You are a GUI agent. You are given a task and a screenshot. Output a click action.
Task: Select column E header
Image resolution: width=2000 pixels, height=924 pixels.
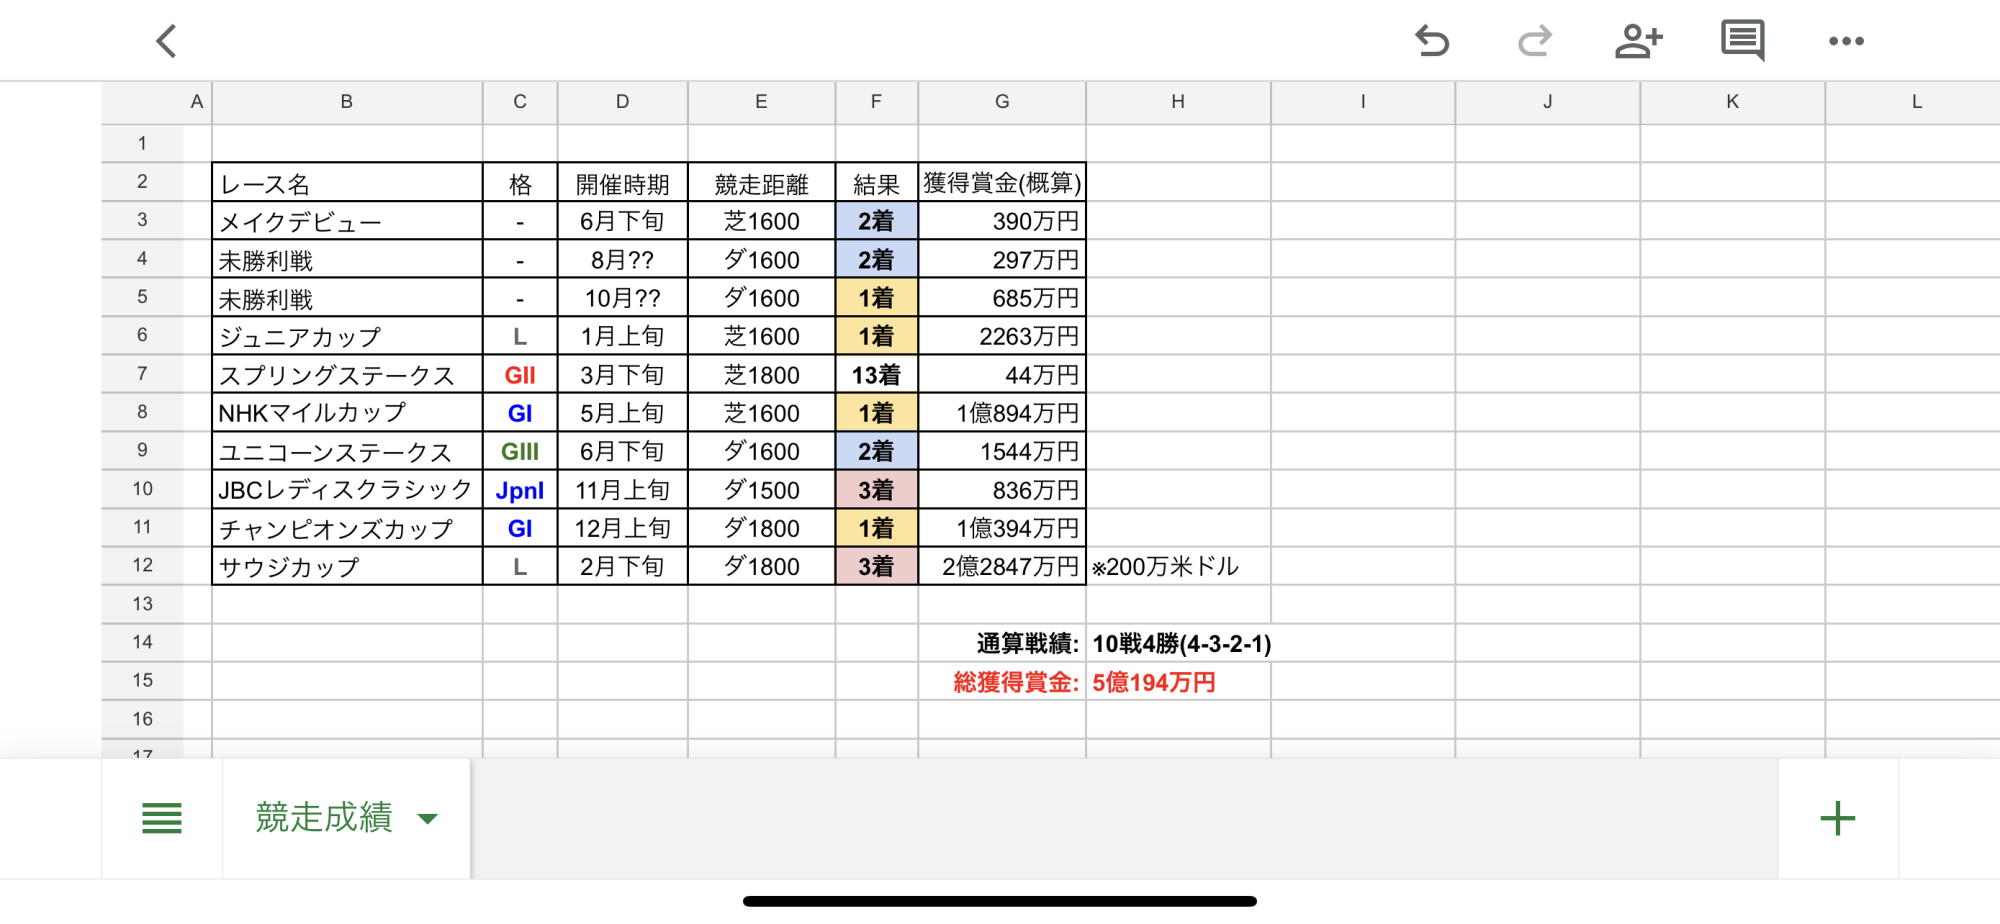click(x=761, y=102)
